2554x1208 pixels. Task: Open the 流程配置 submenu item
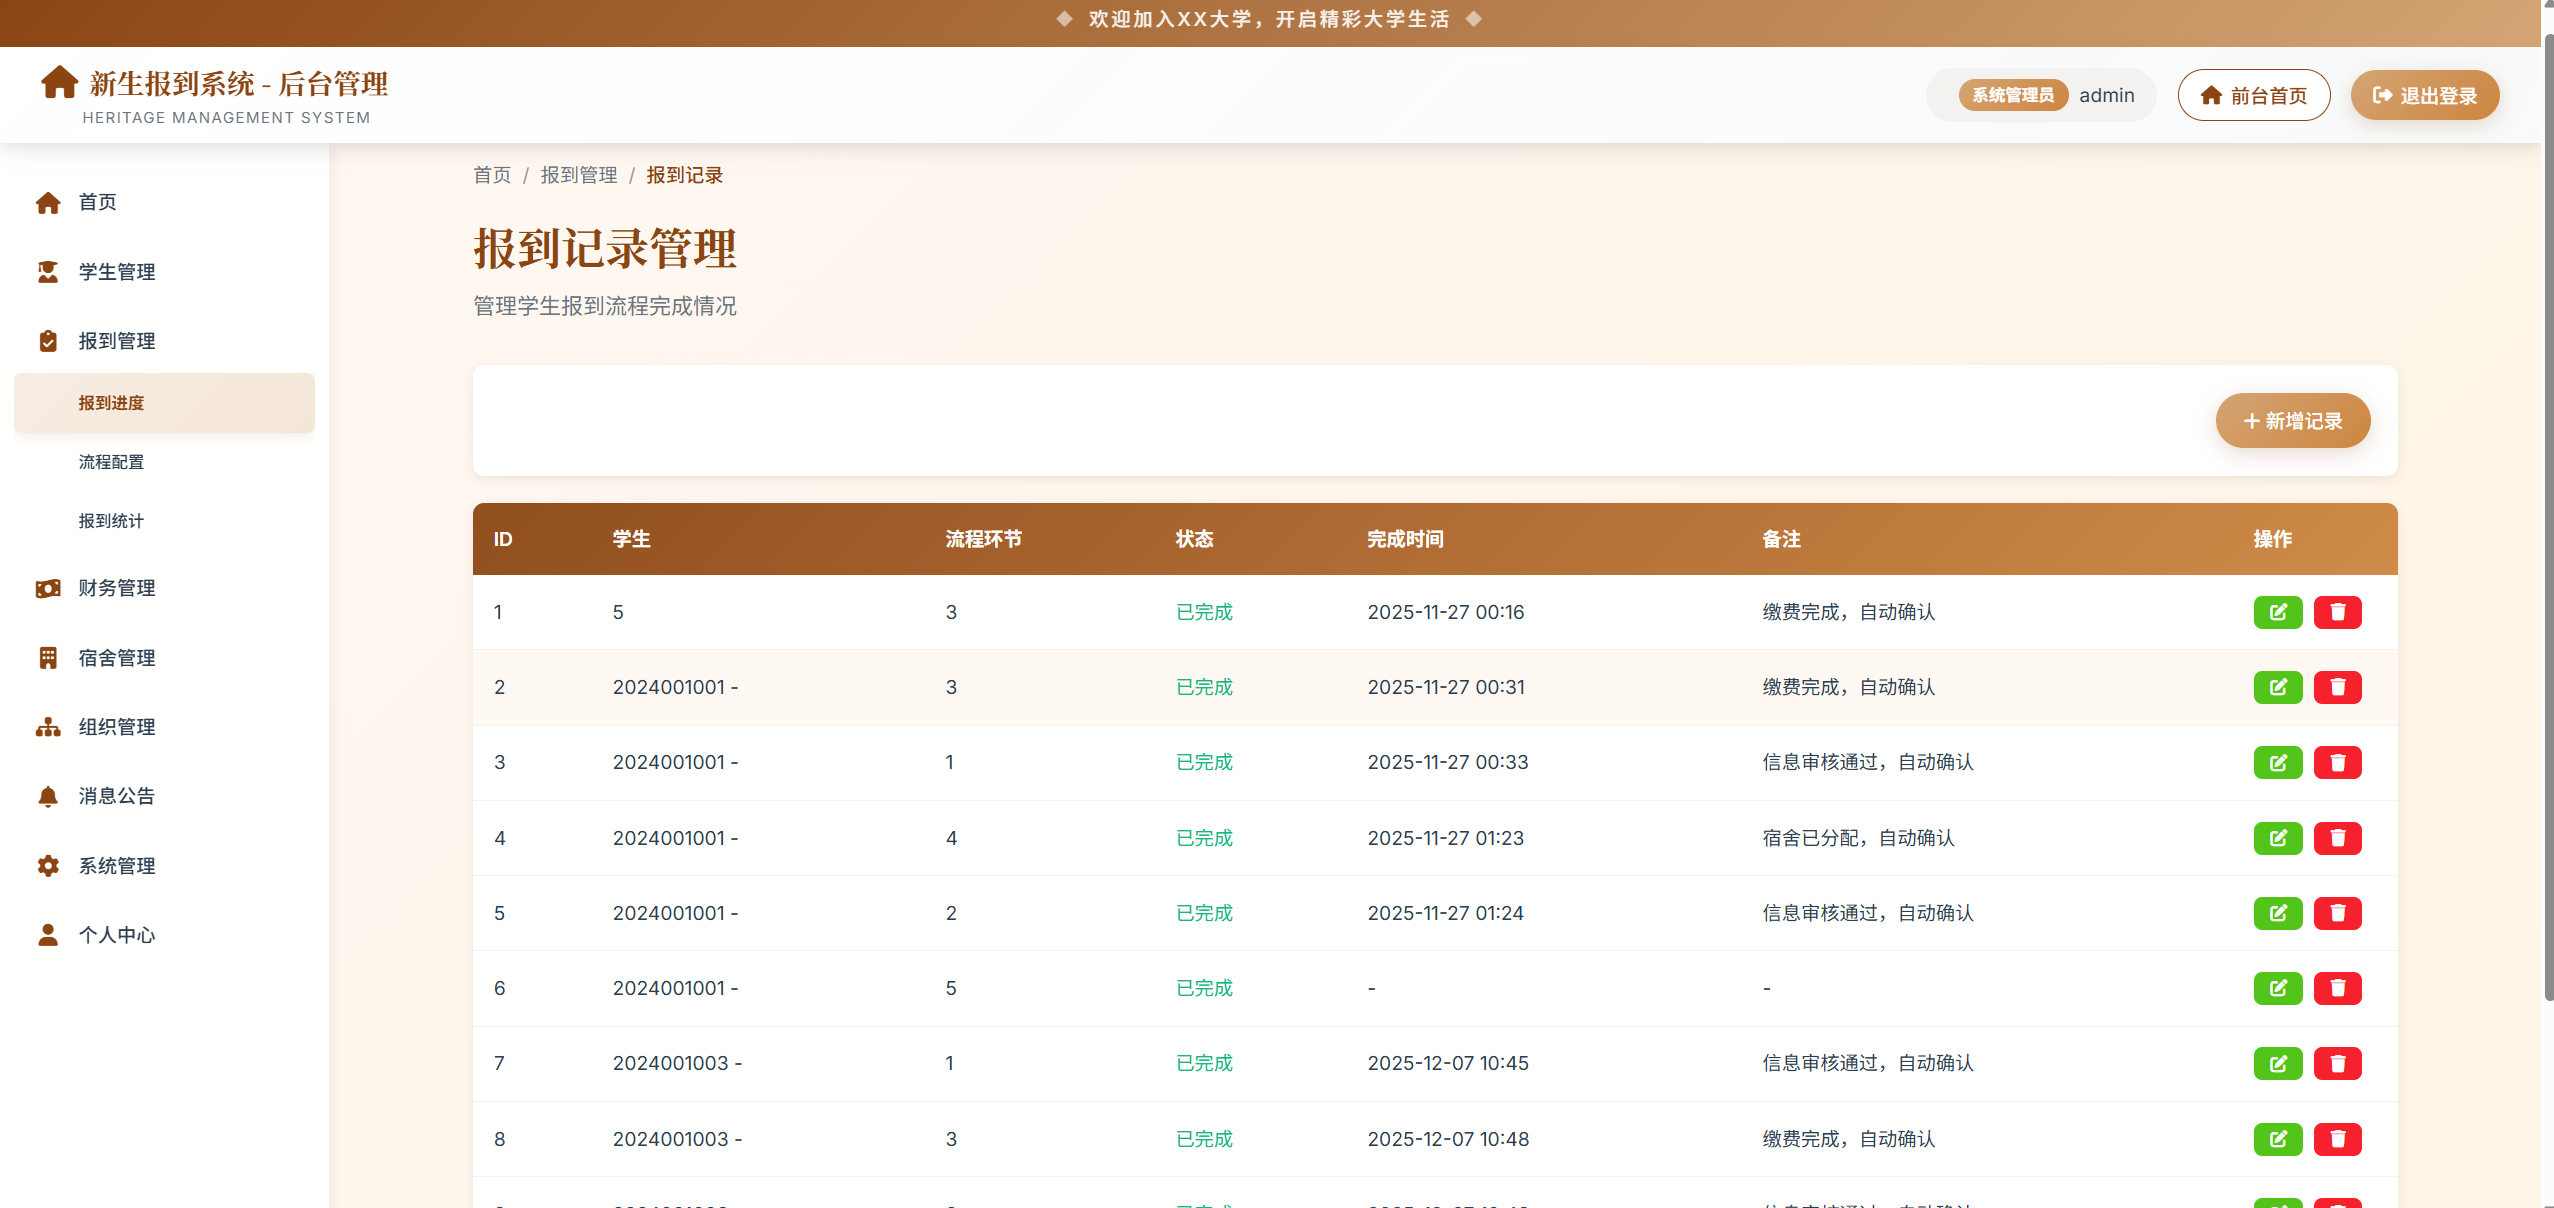point(111,462)
